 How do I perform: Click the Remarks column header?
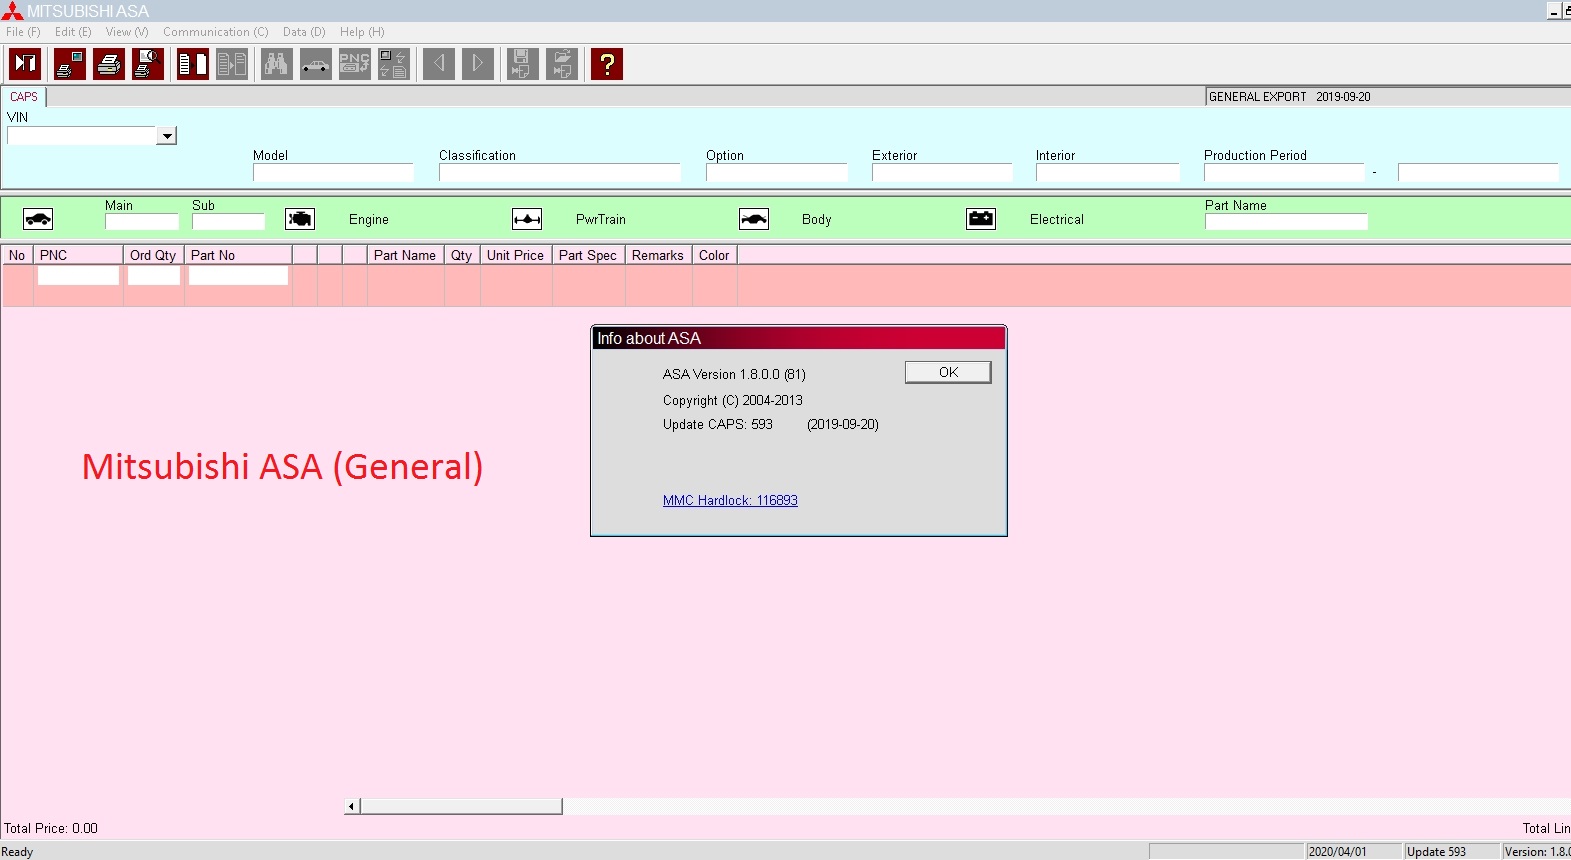click(x=658, y=255)
